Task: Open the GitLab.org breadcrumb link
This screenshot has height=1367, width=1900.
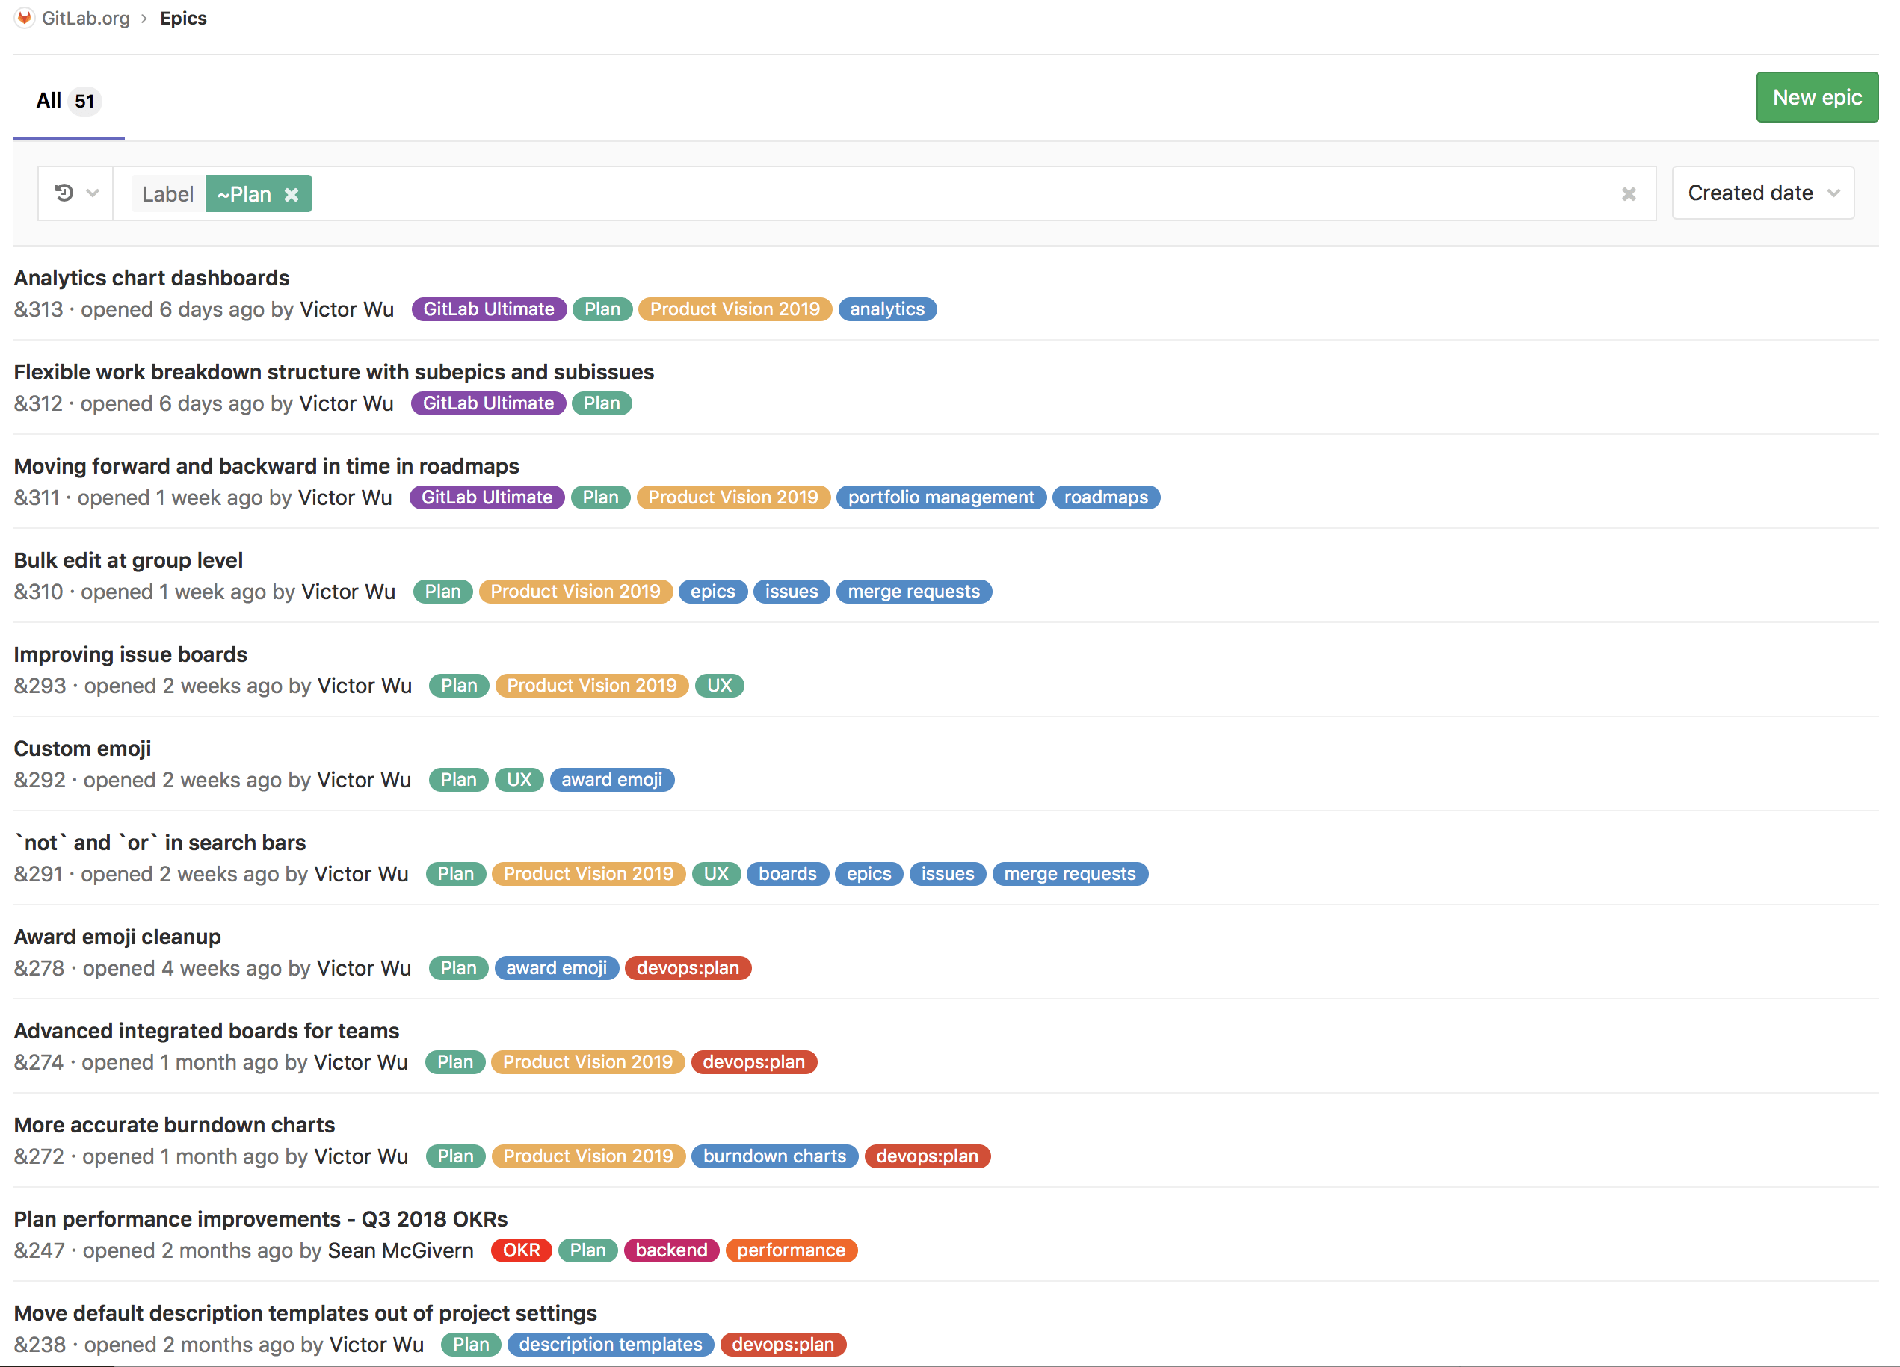Action: (x=85, y=17)
